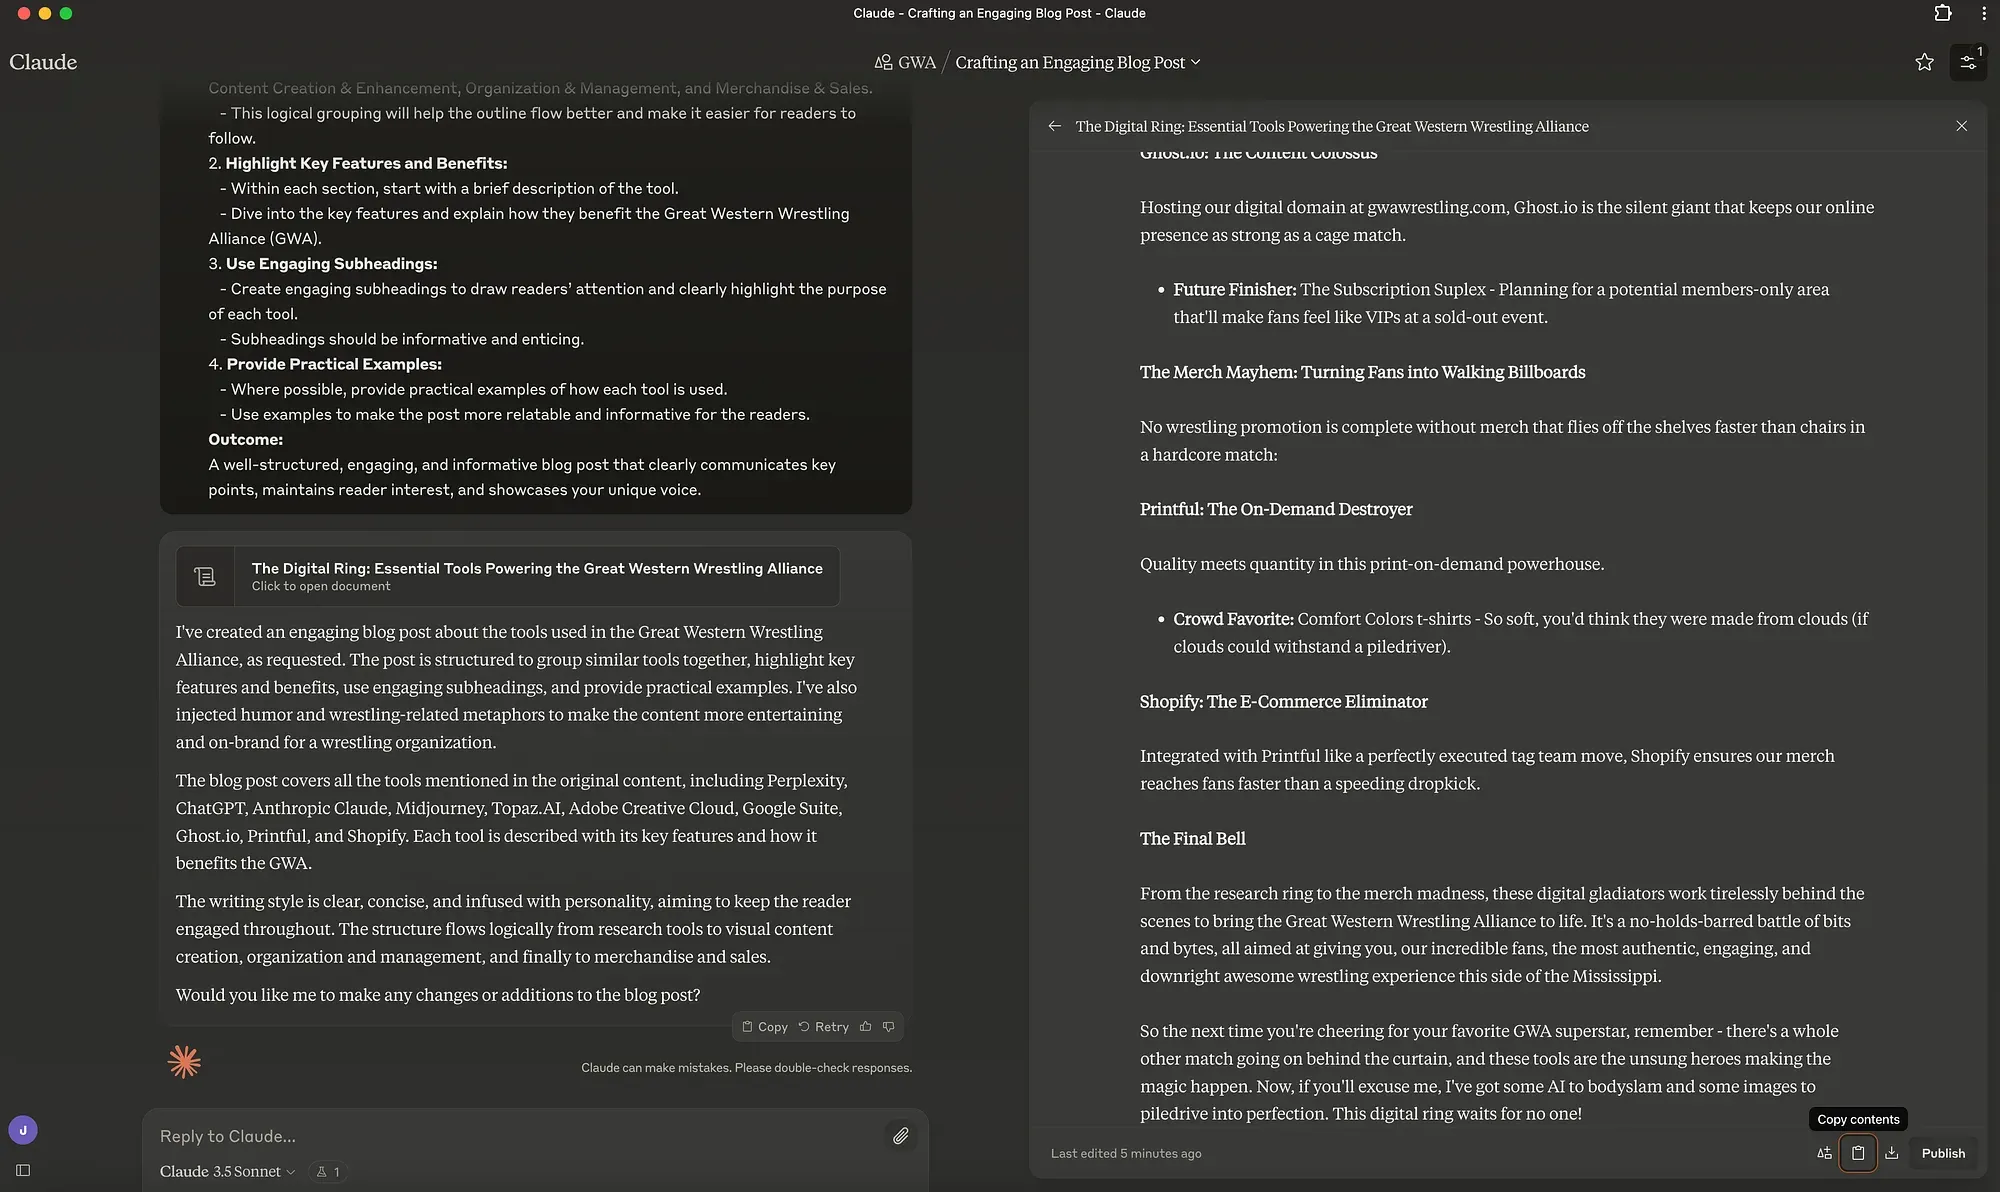The width and height of the screenshot is (2000, 1192).
Task: Open the chat controls settings icon
Action: [1968, 62]
